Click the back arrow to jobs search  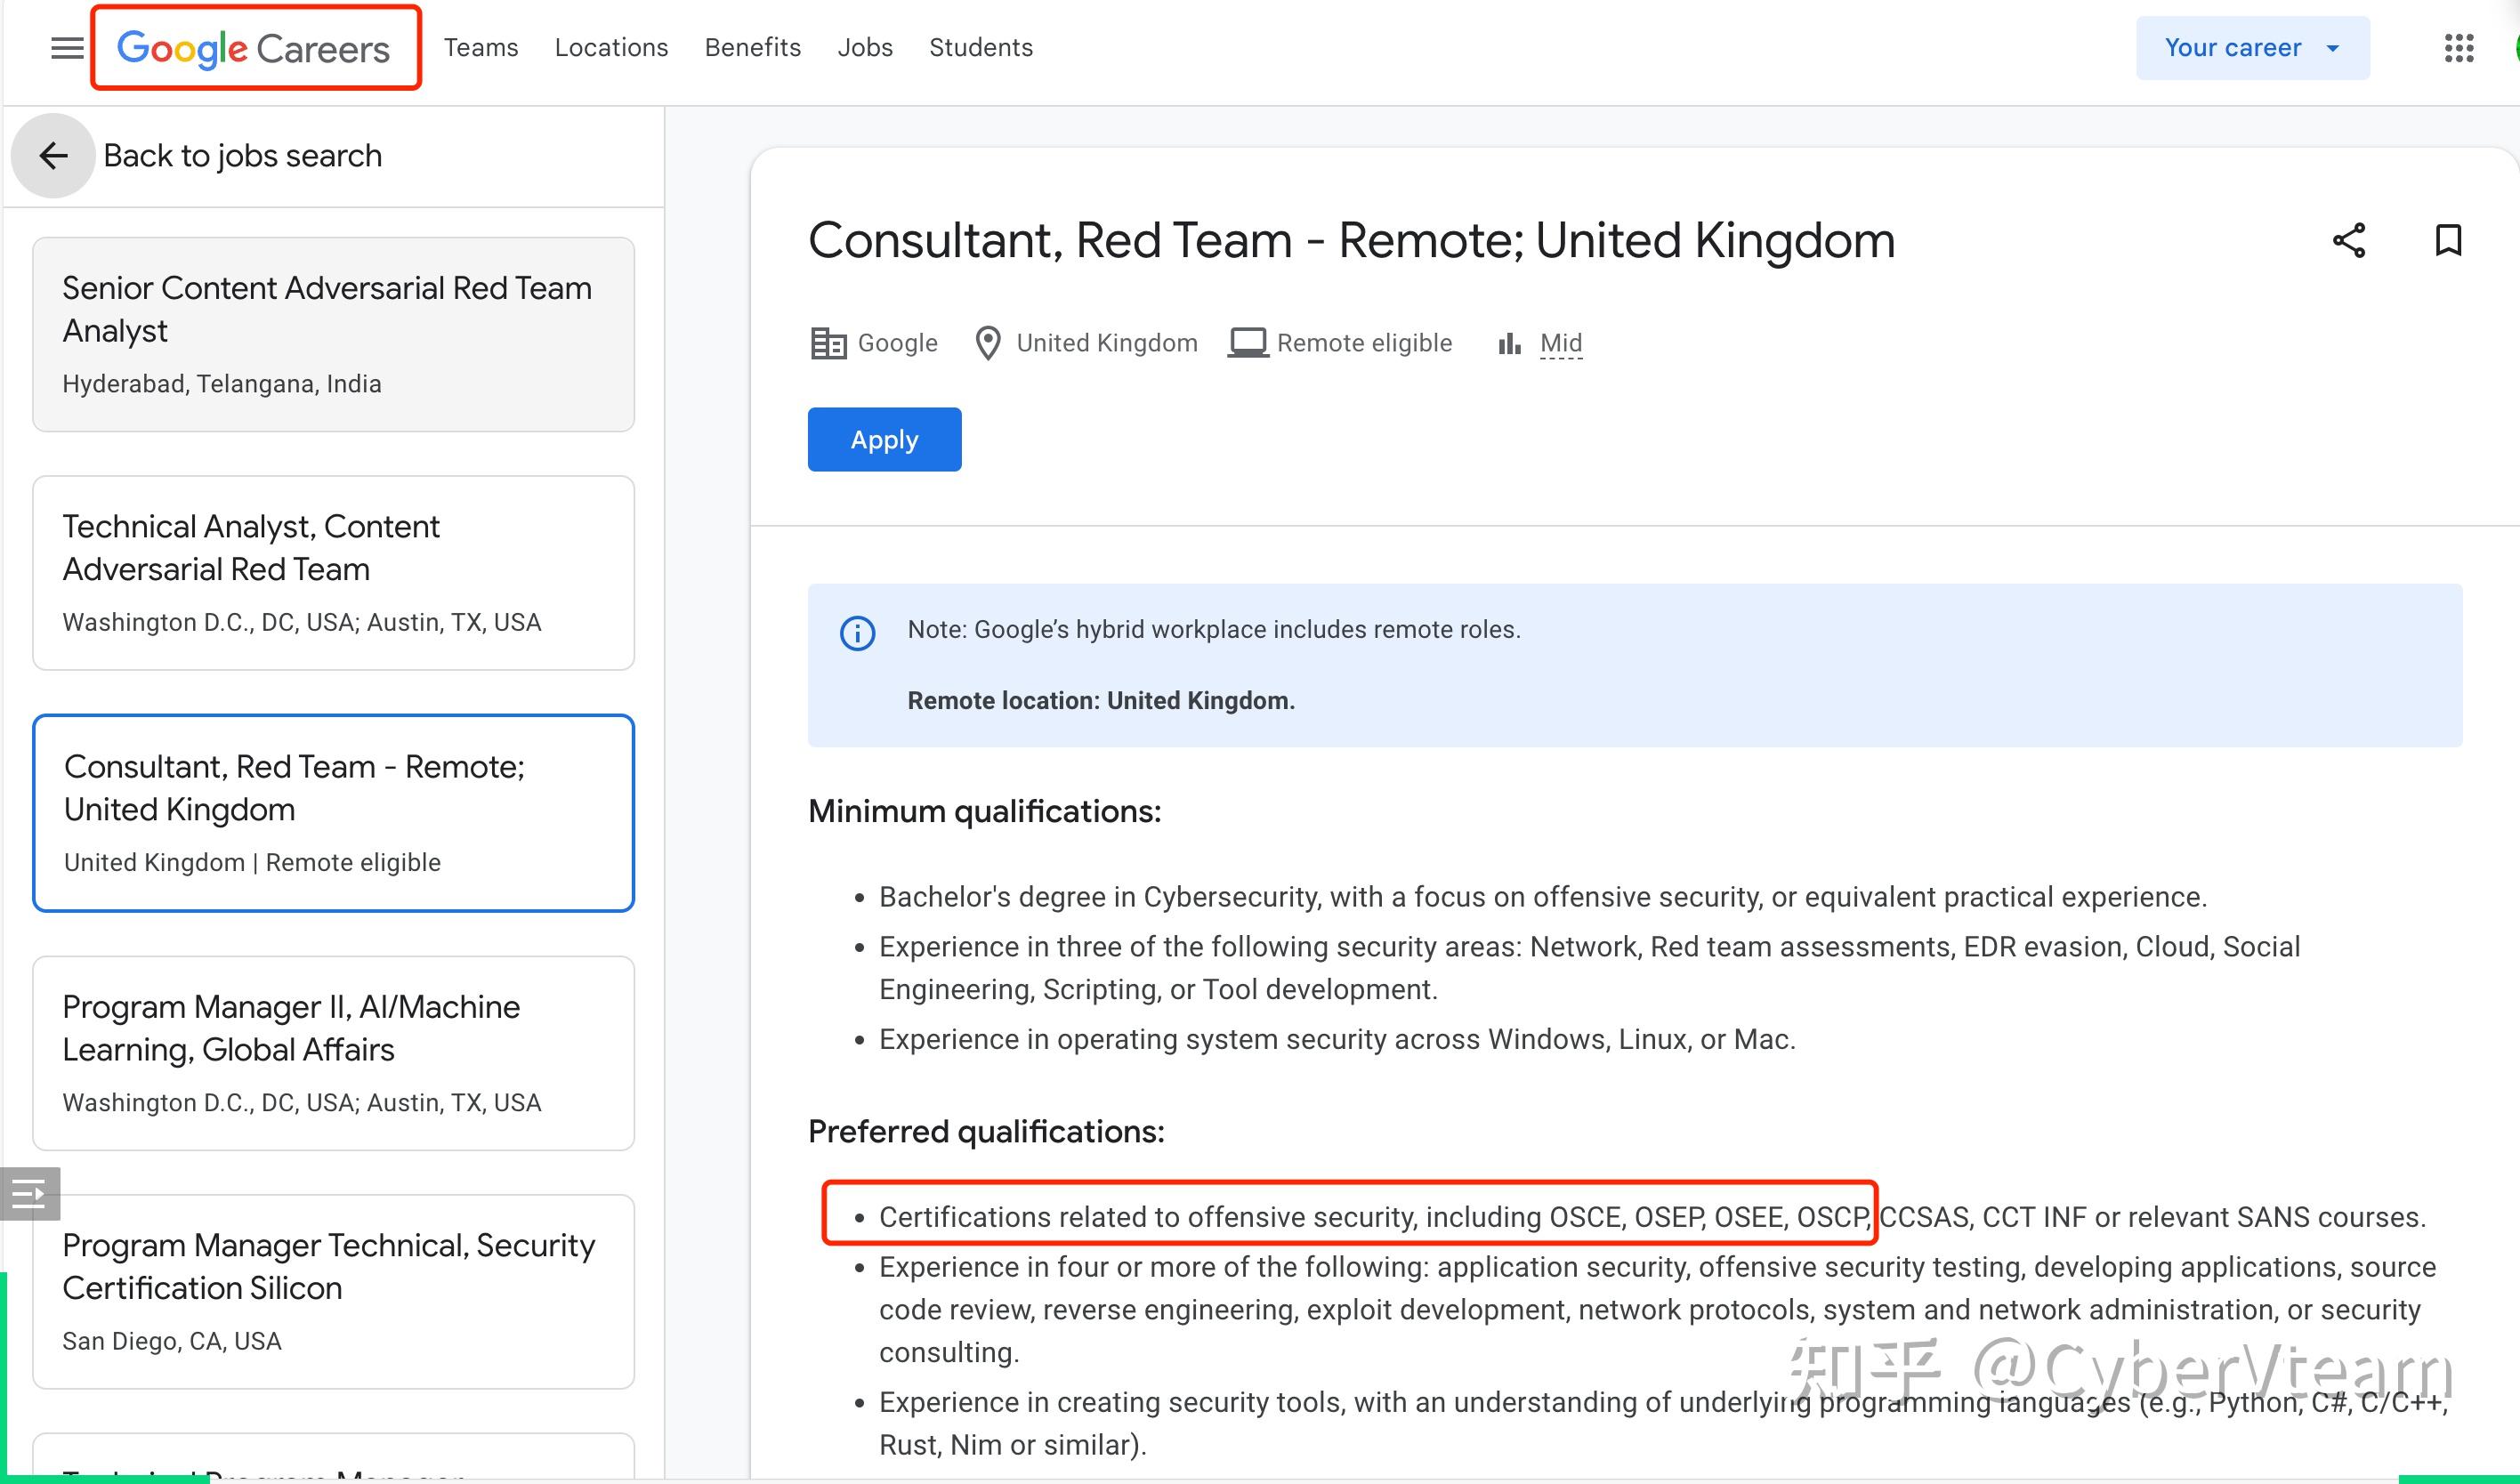coord(53,156)
